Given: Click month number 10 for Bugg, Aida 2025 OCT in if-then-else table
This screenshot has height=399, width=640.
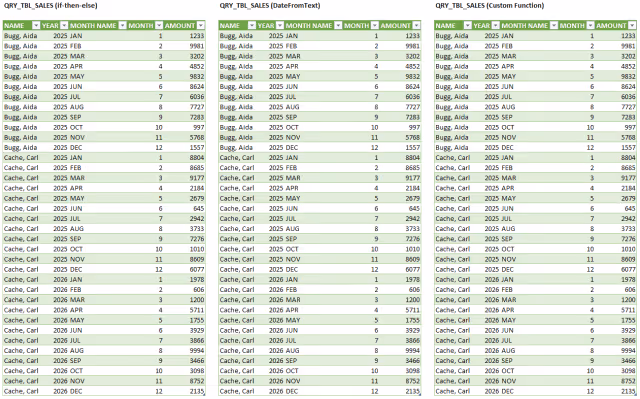Looking at the screenshot, I should pos(159,127).
